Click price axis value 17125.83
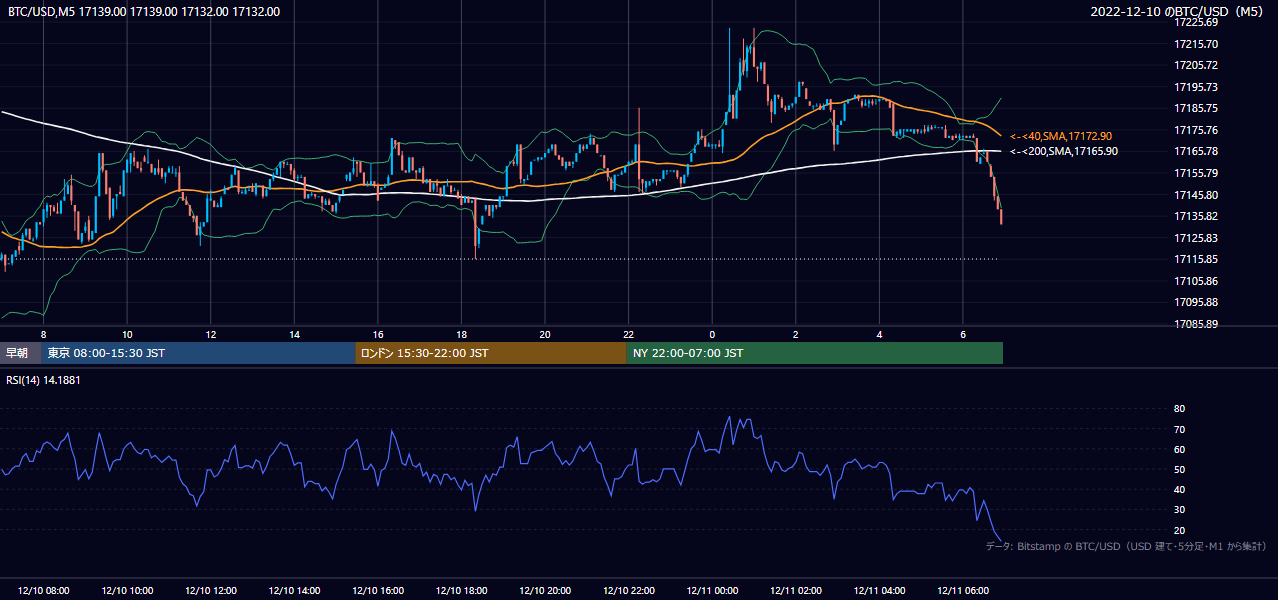The width and height of the screenshot is (1278, 600). [x=1196, y=238]
